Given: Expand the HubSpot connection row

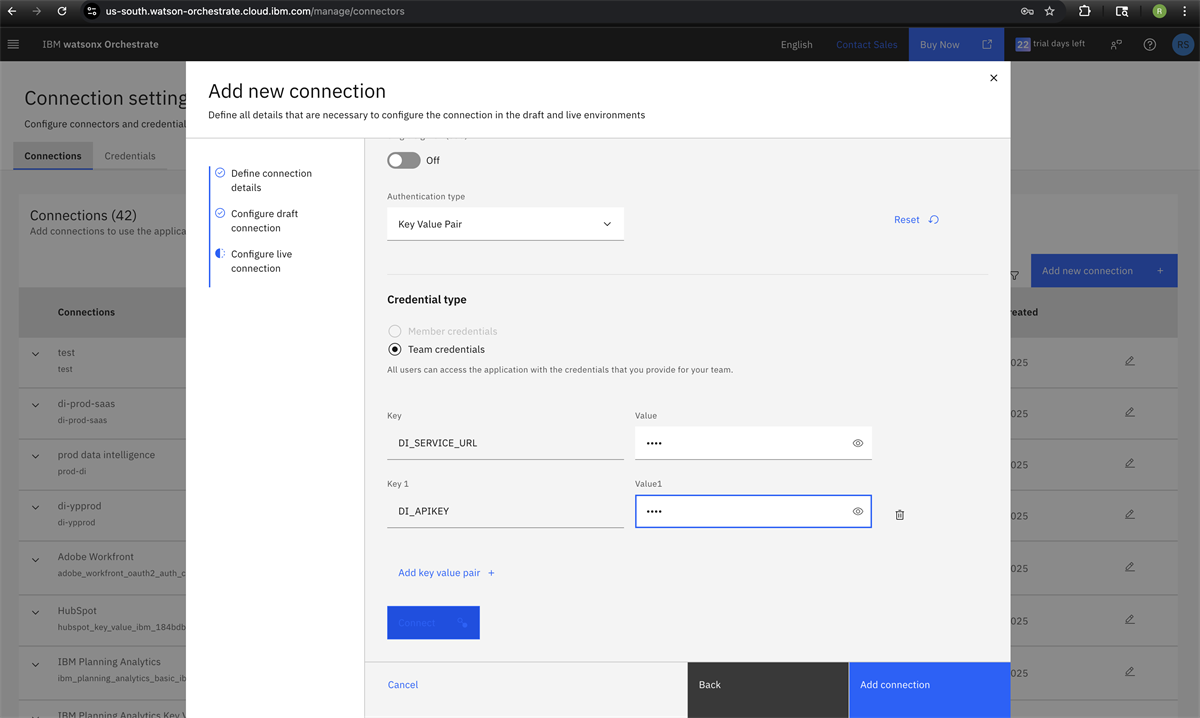Looking at the screenshot, I should pyautogui.click(x=36, y=612).
